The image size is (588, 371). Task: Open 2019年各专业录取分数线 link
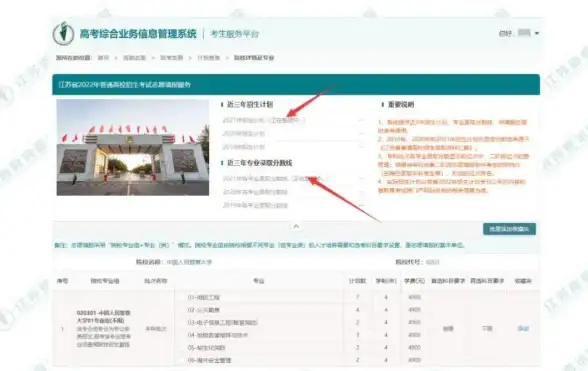(255, 205)
